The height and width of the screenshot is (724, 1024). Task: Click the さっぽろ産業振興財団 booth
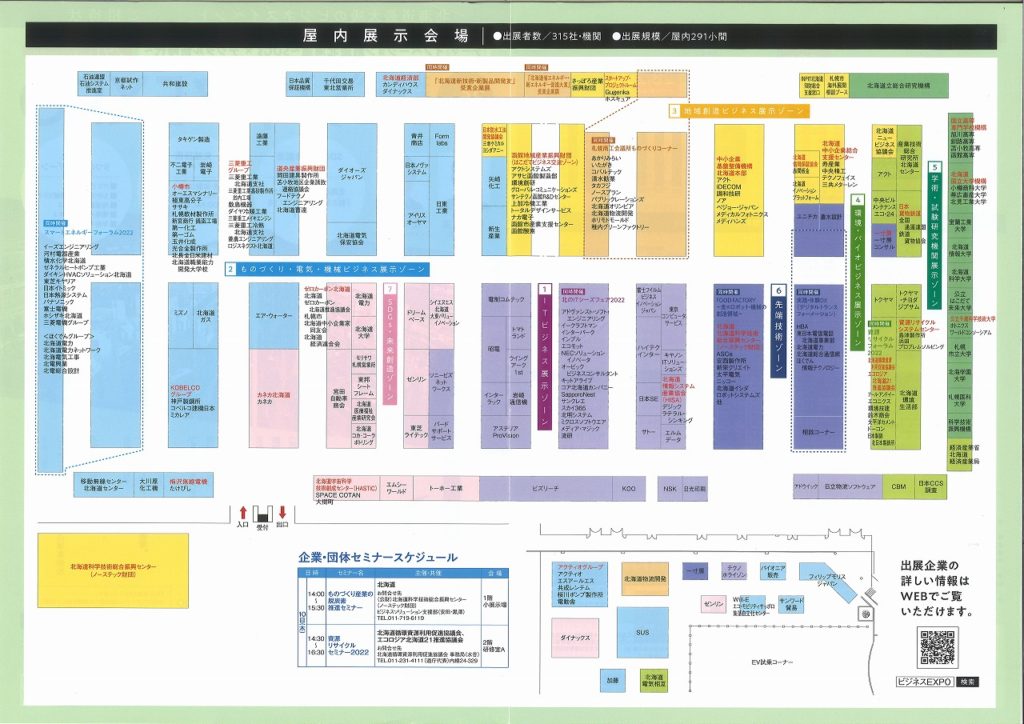point(588,85)
